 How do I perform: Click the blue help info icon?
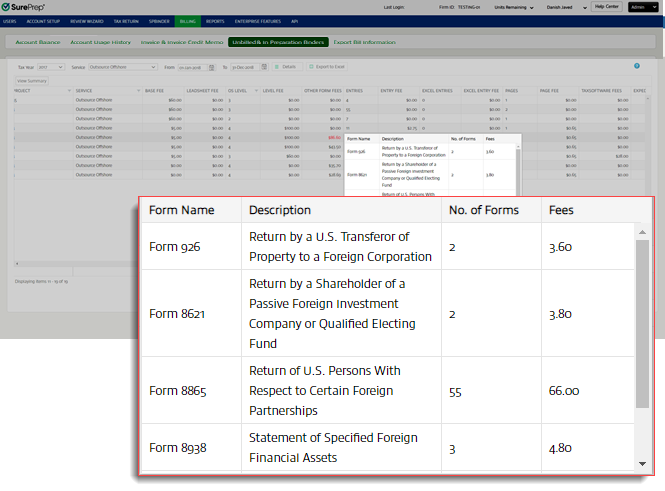click(x=637, y=66)
